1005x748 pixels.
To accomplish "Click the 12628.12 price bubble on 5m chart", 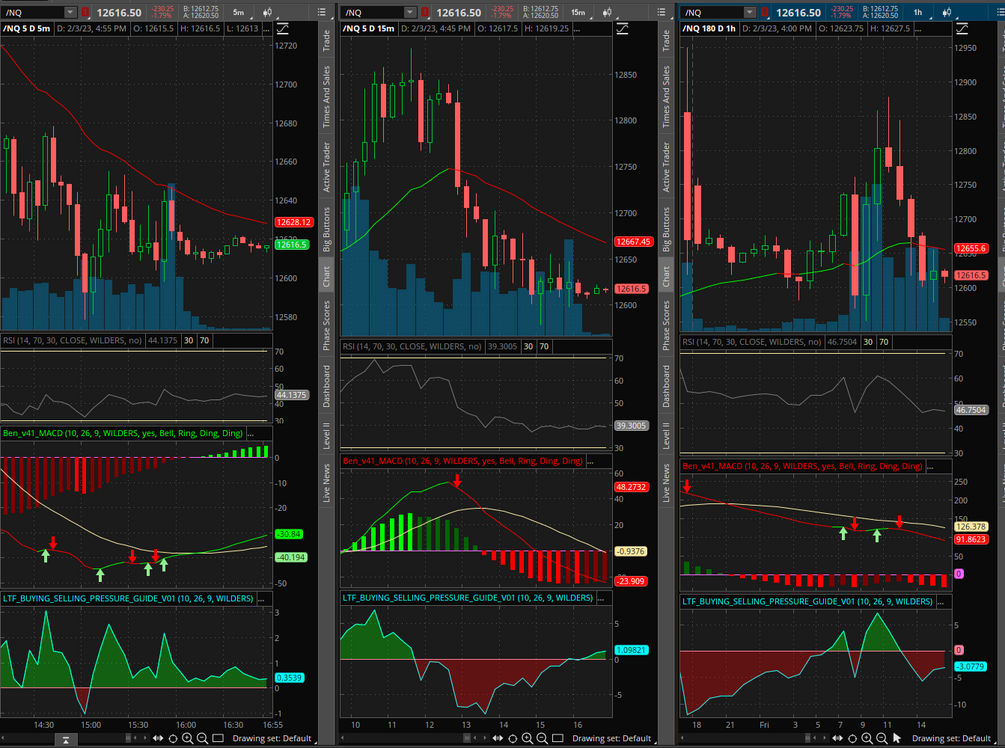I will [x=294, y=222].
